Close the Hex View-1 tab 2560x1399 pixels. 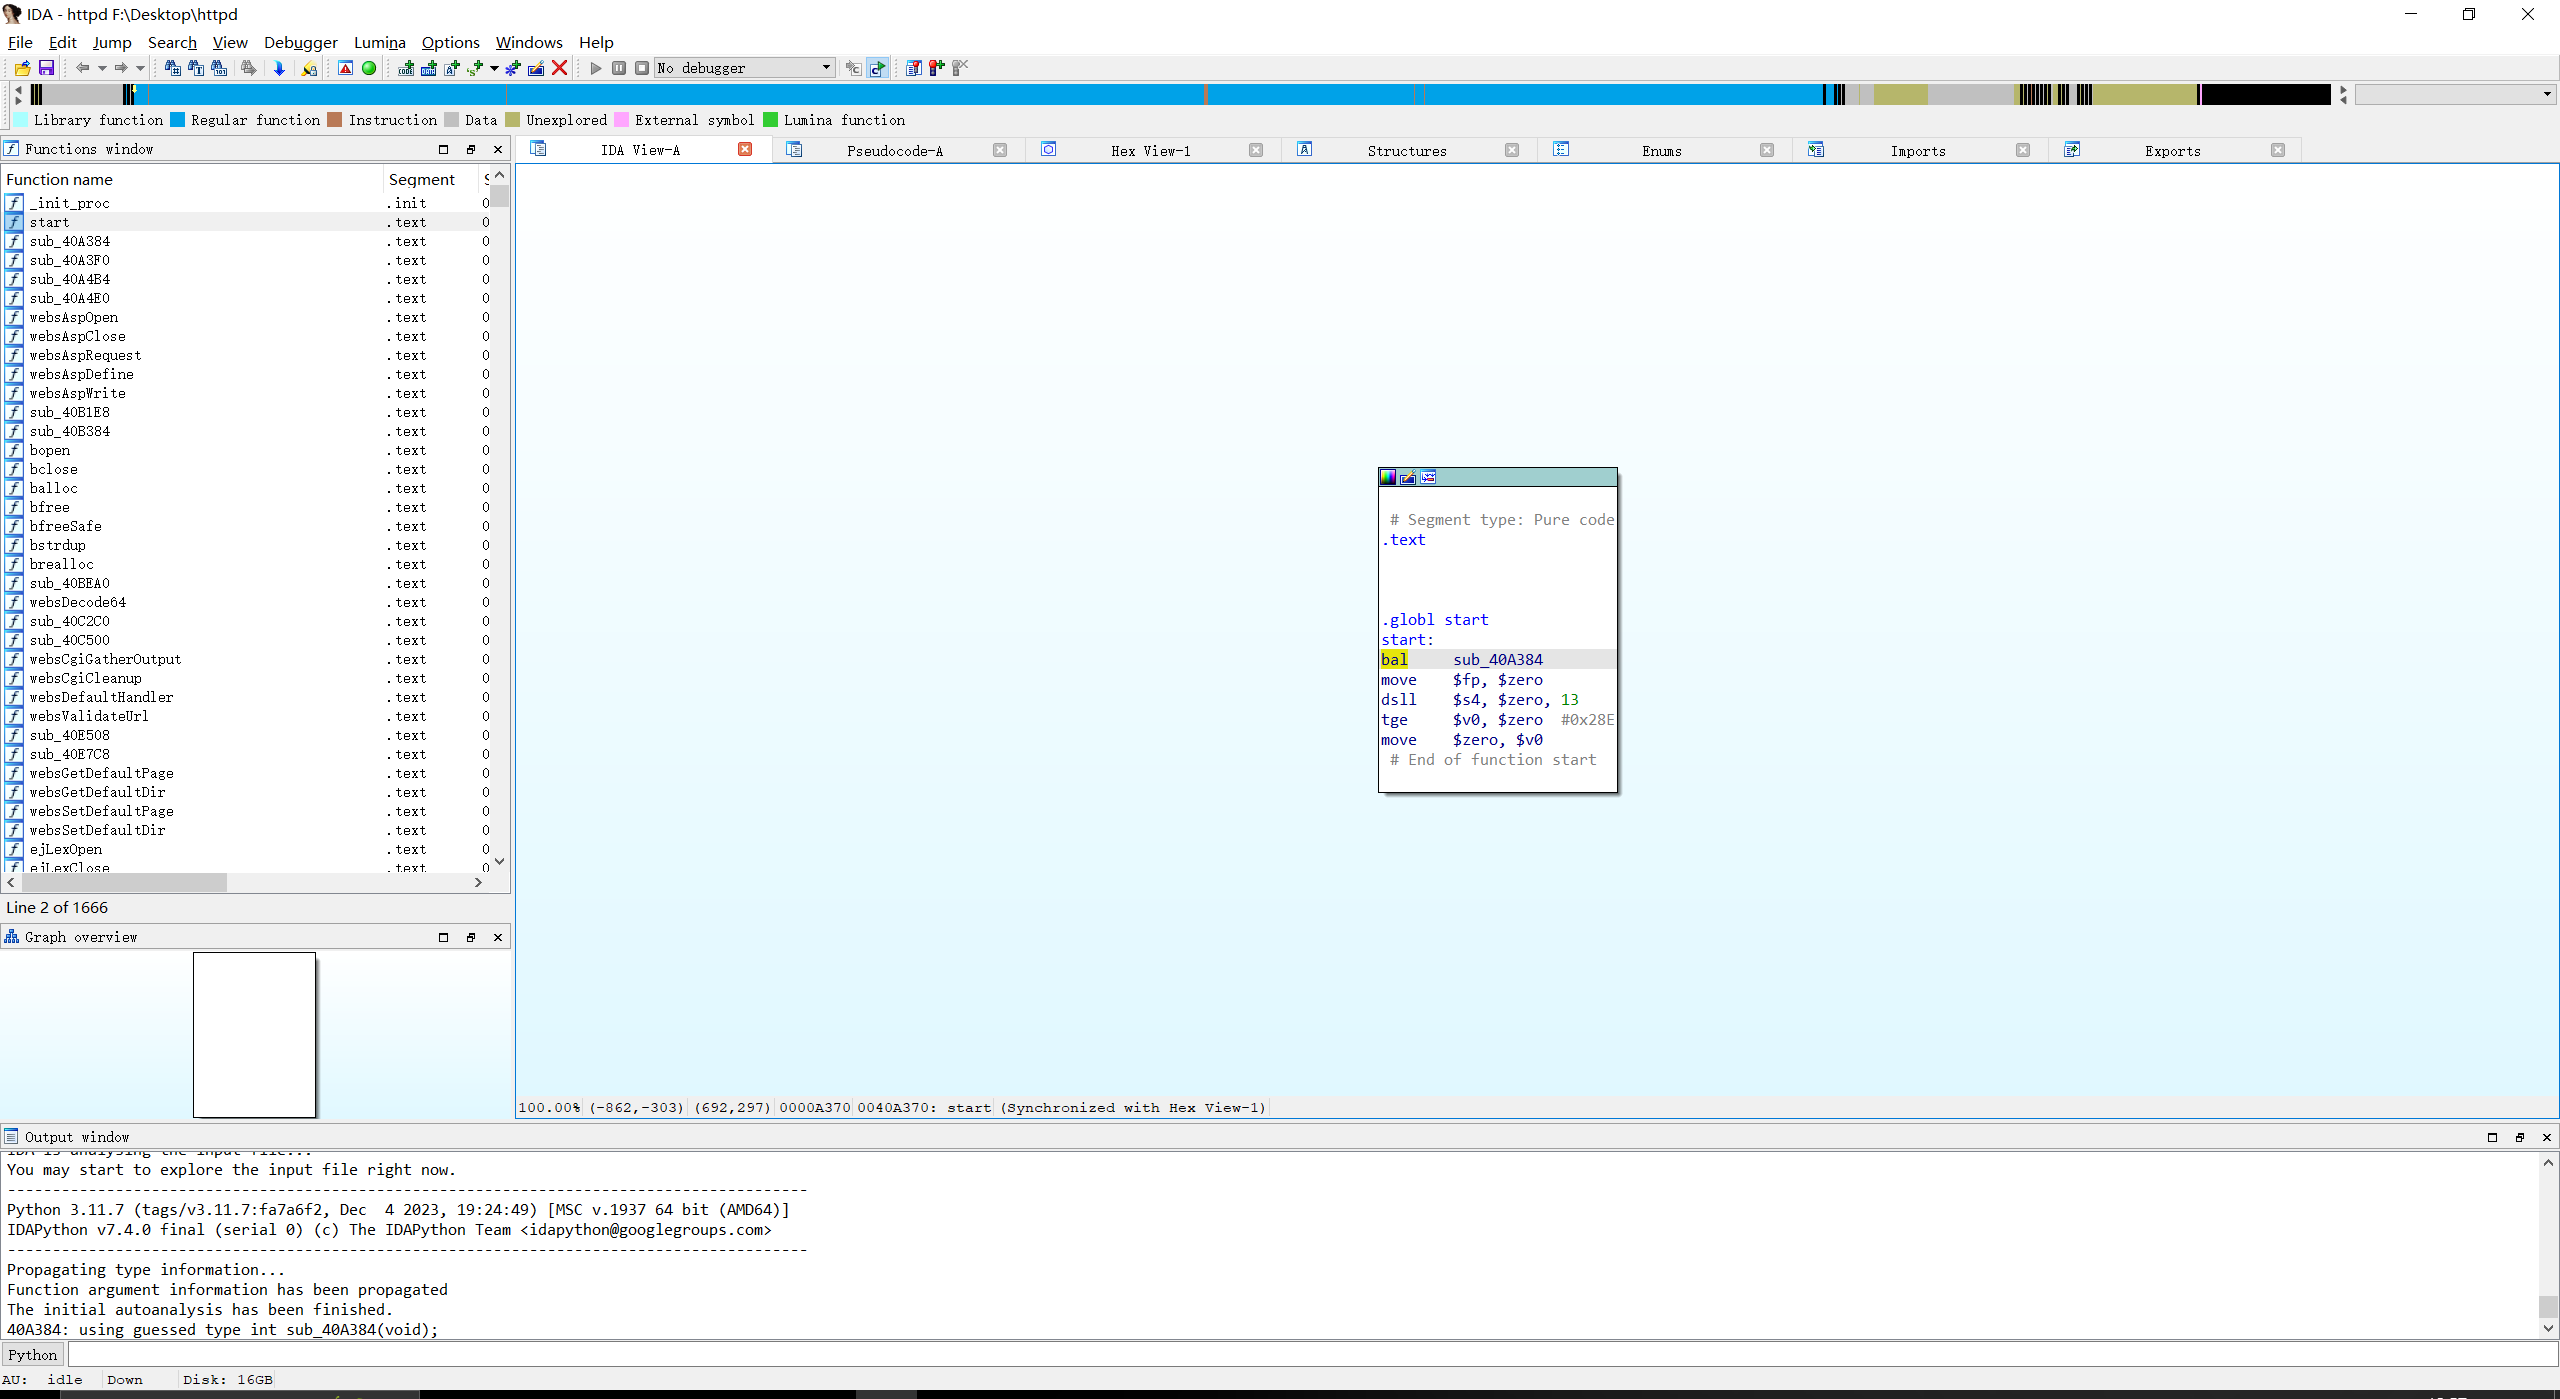click(x=1256, y=150)
